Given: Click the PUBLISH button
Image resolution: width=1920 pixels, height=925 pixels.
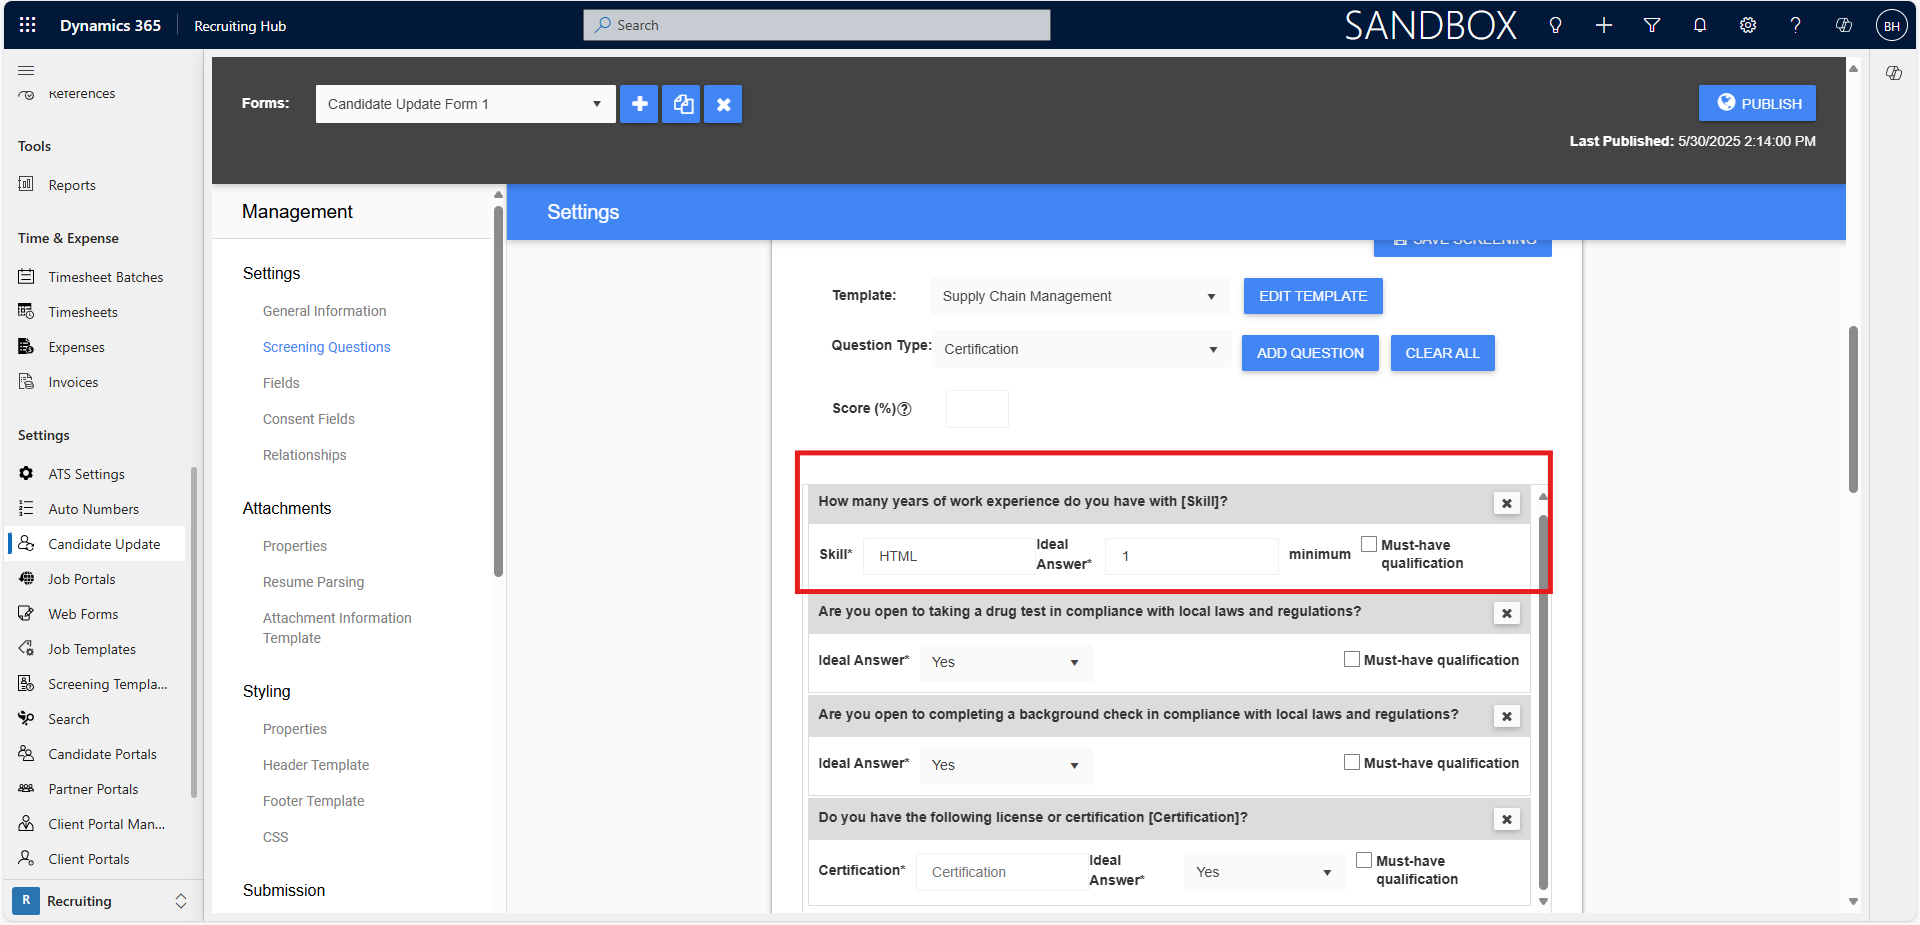Looking at the screenshot, I should [1757, 103].
